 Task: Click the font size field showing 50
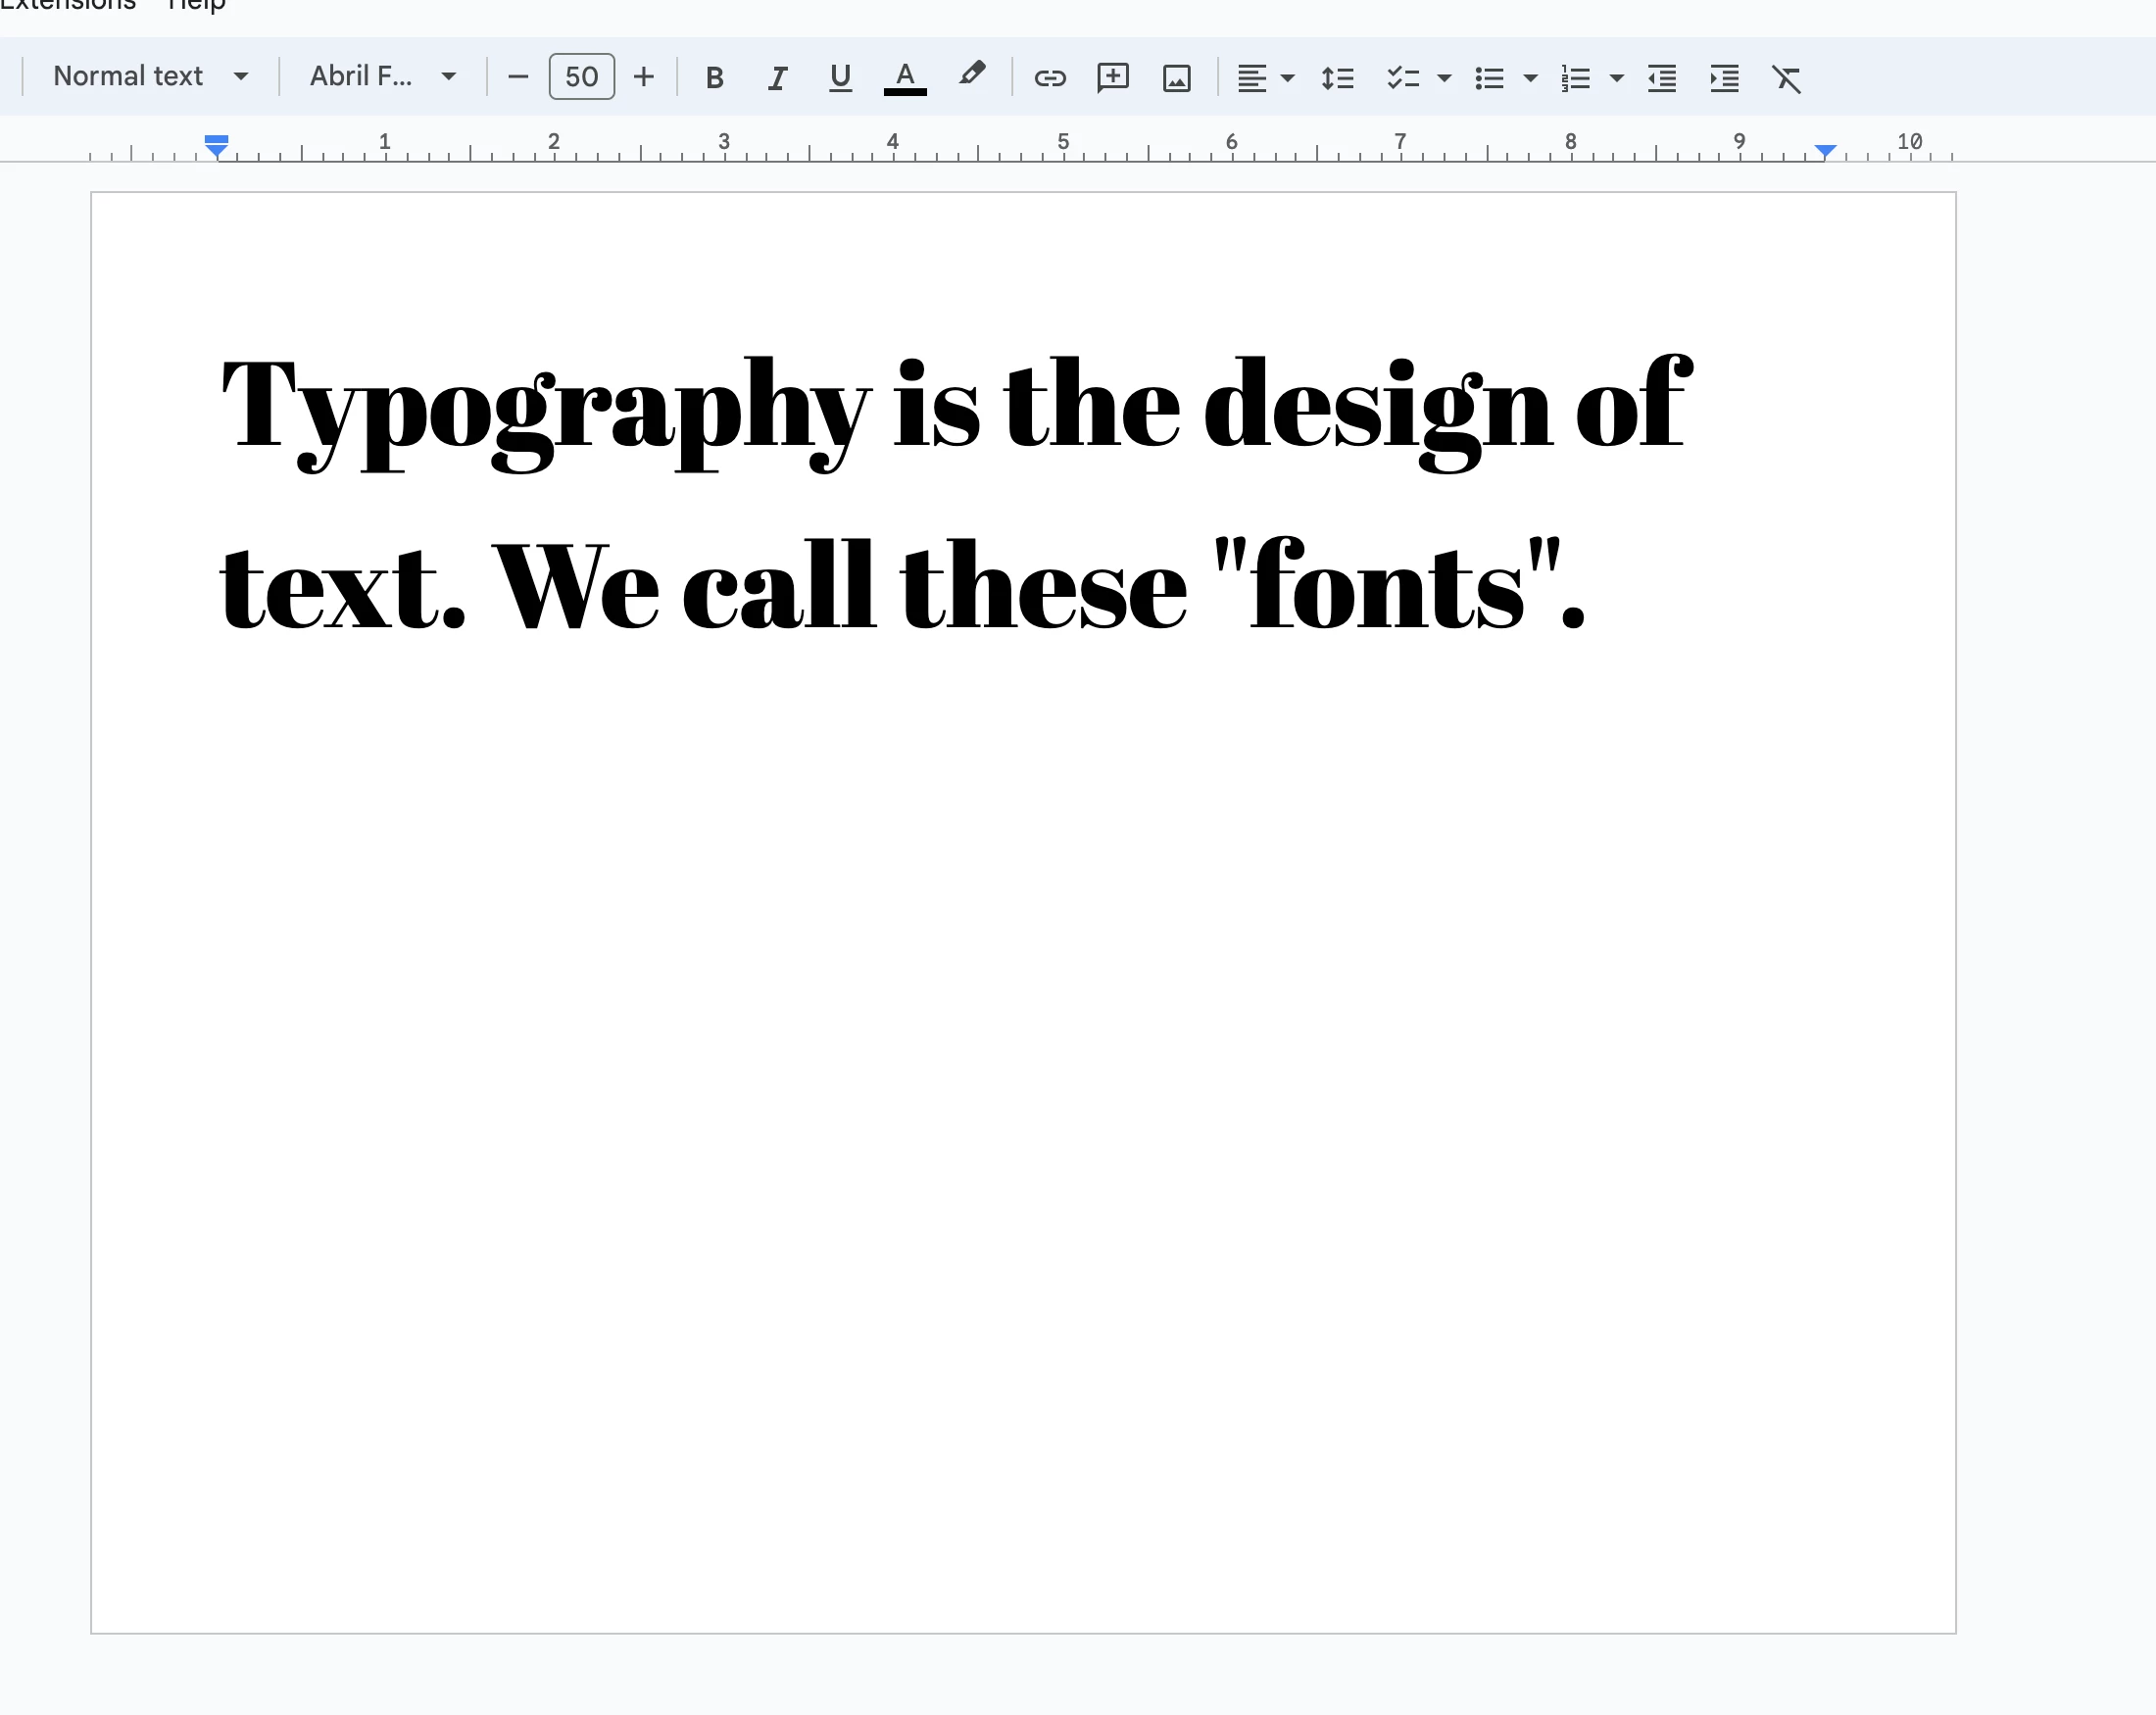point(581,77)
